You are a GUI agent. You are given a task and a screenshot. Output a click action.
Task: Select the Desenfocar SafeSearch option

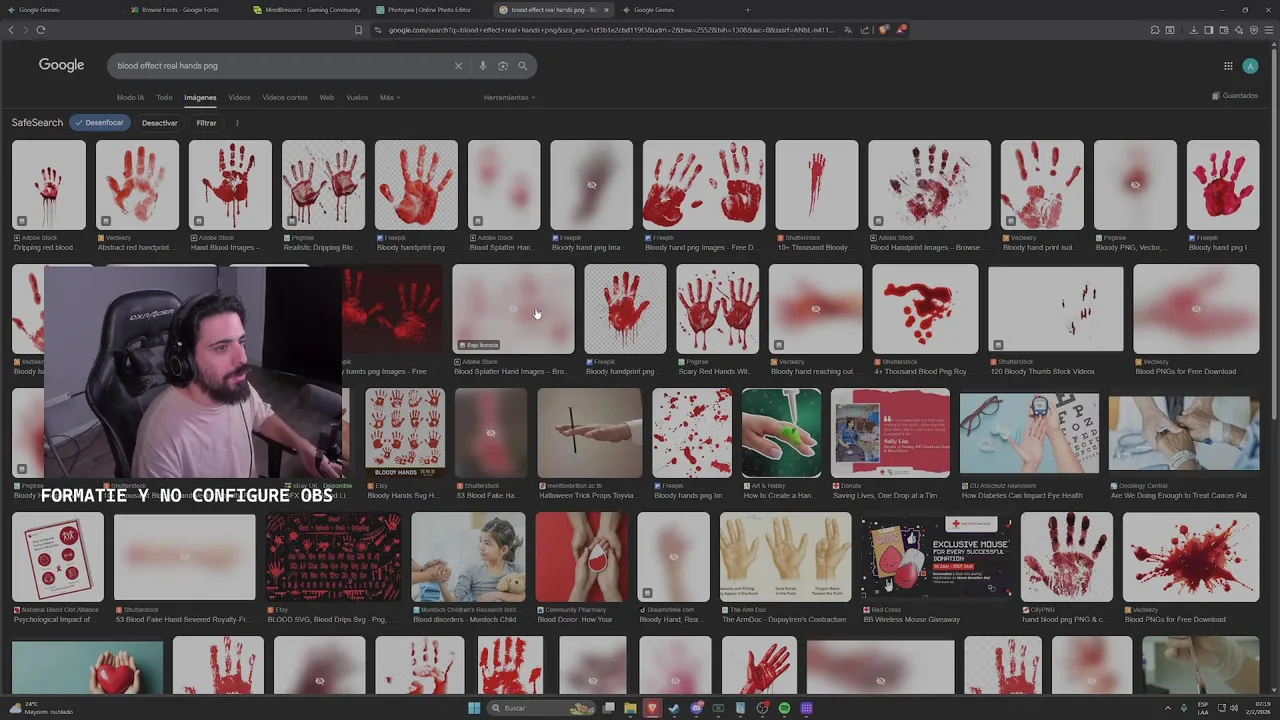[x=98, y=123]
